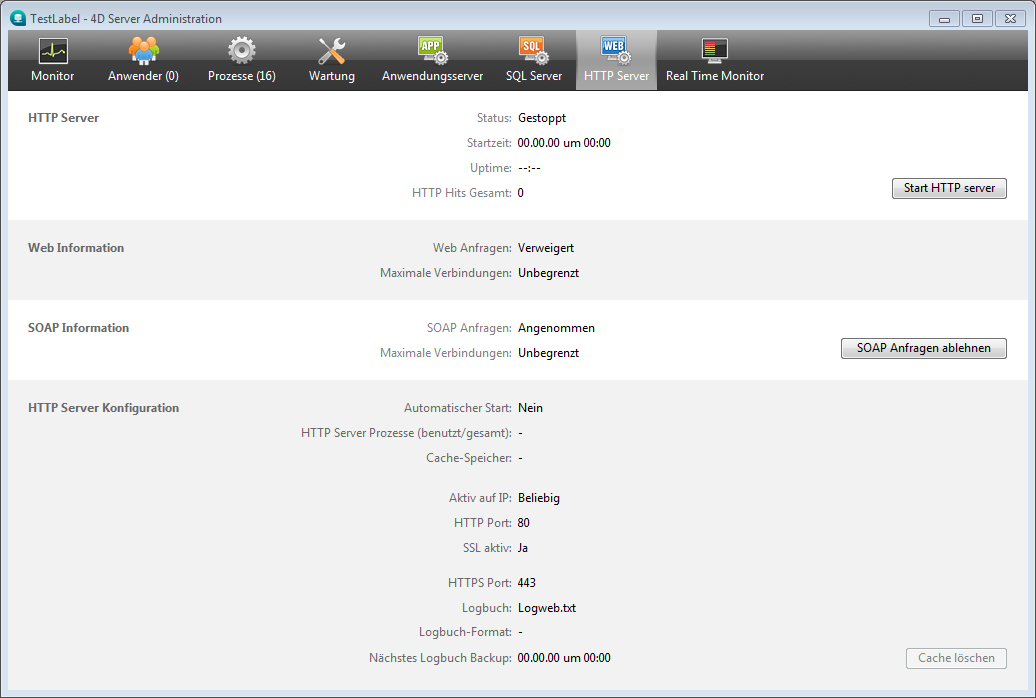Image resolution: width=1036 pixels, height=698 pixels.
Task: Click the Logbuch value "Logweb.txt"
Action: point(546,608)
